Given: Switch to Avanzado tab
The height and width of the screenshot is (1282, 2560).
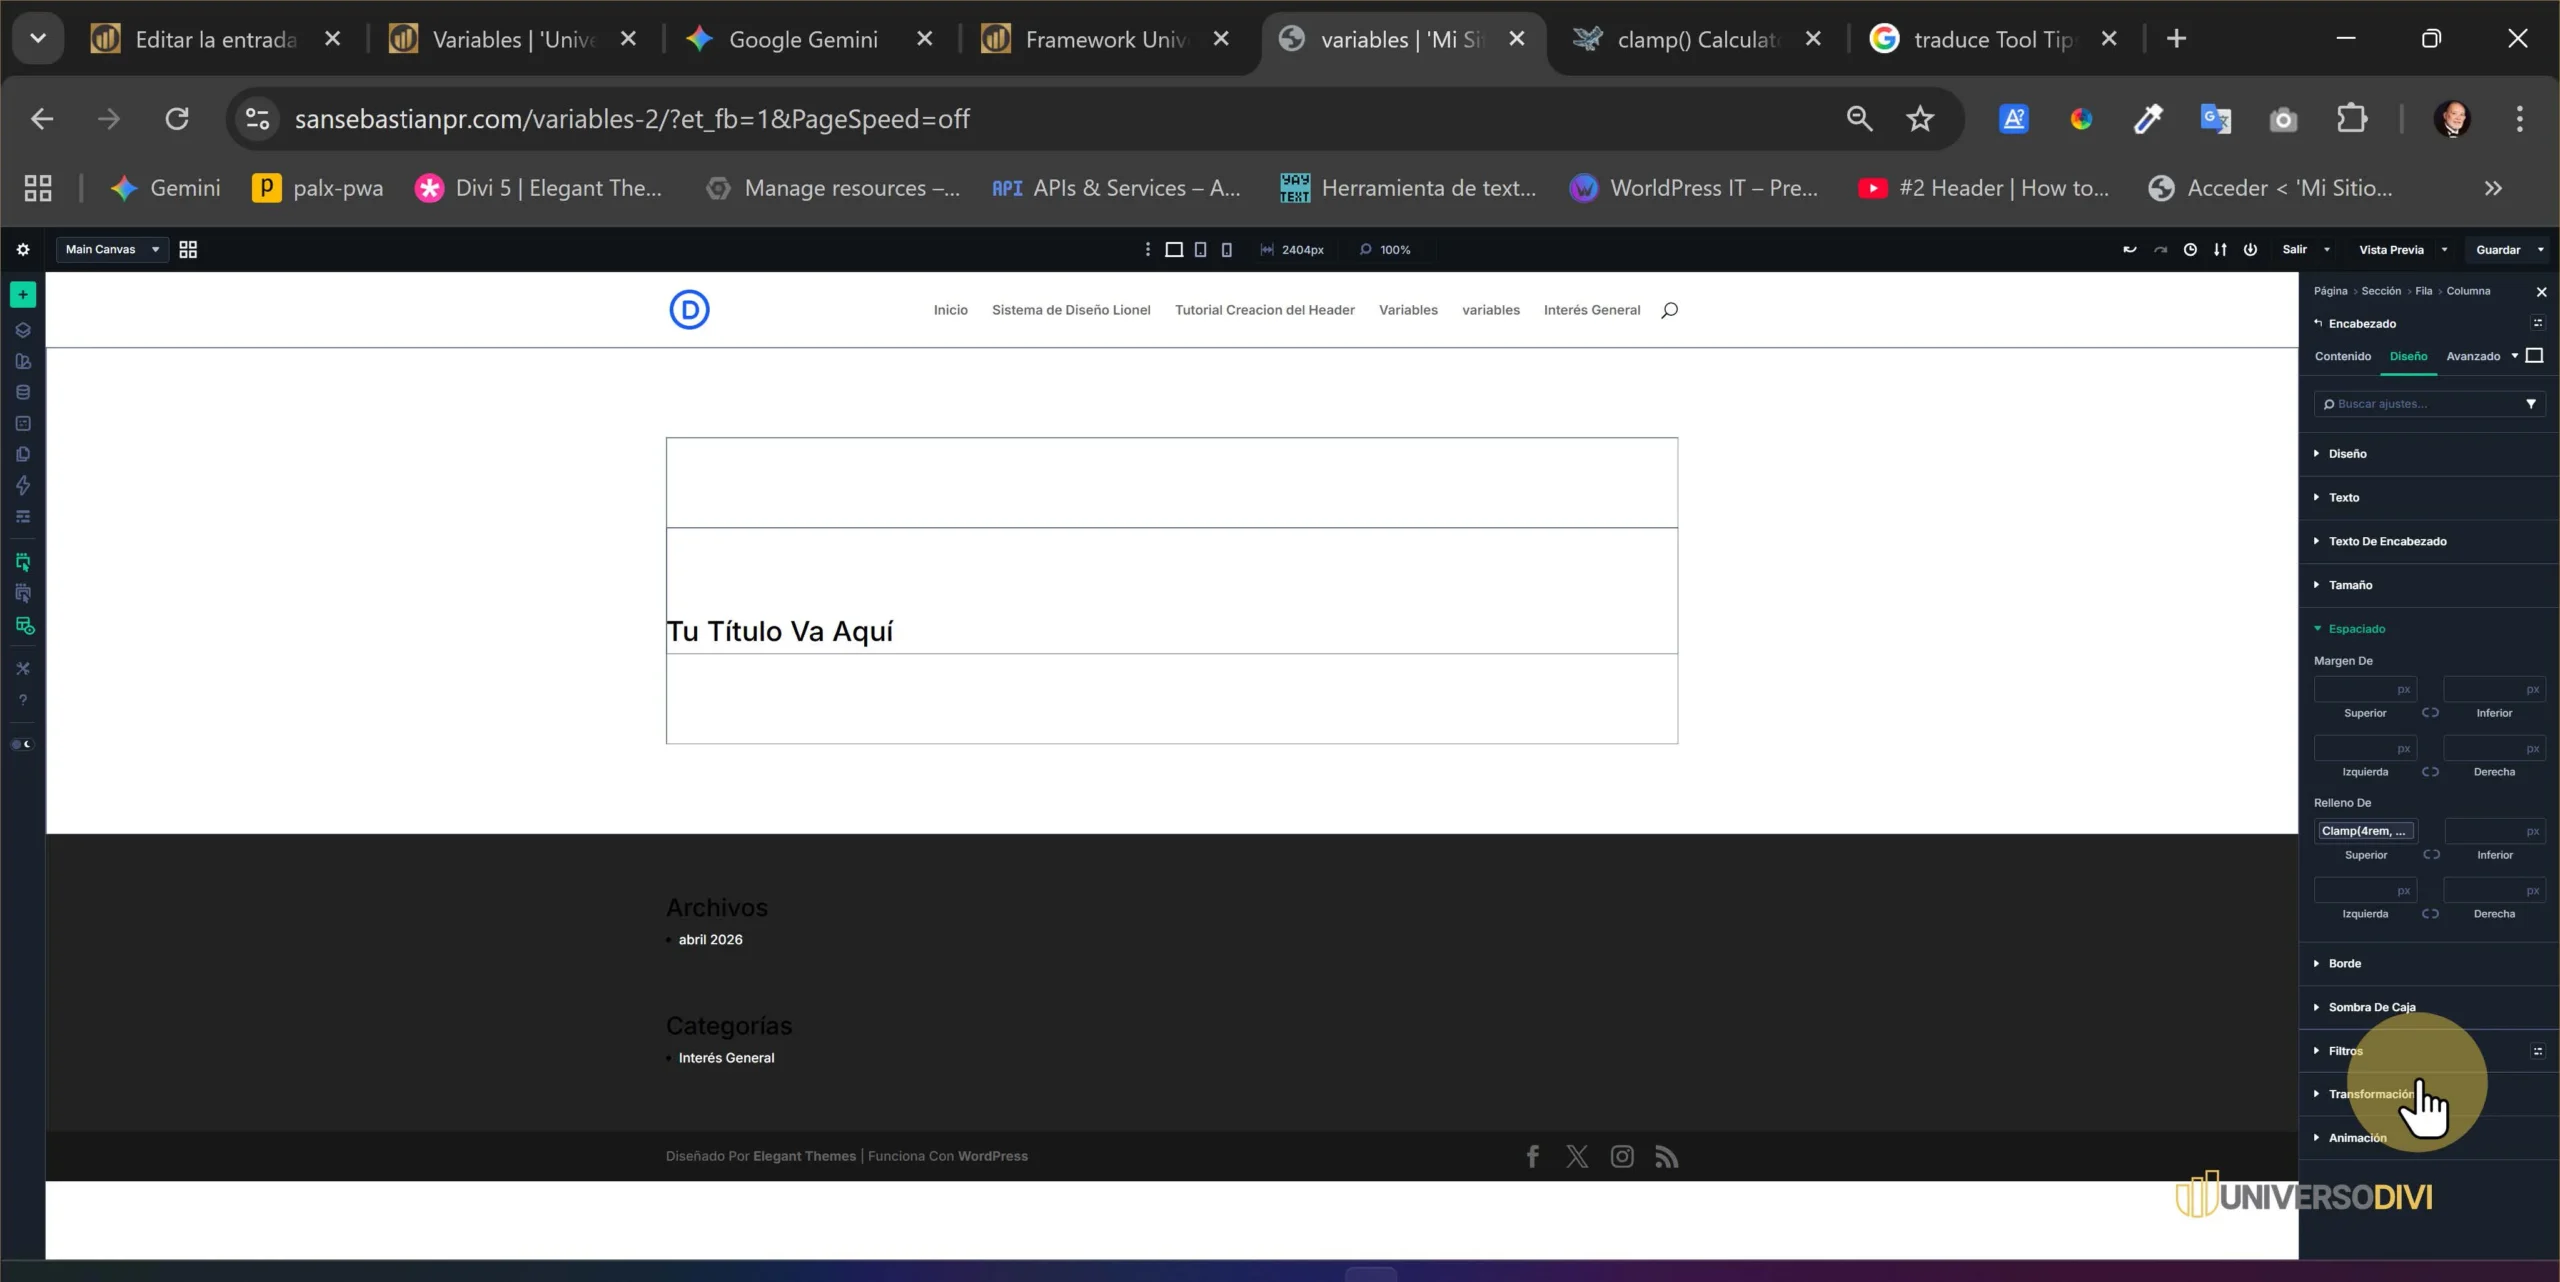Looking at the screenshot, I should coord(2473,356).
